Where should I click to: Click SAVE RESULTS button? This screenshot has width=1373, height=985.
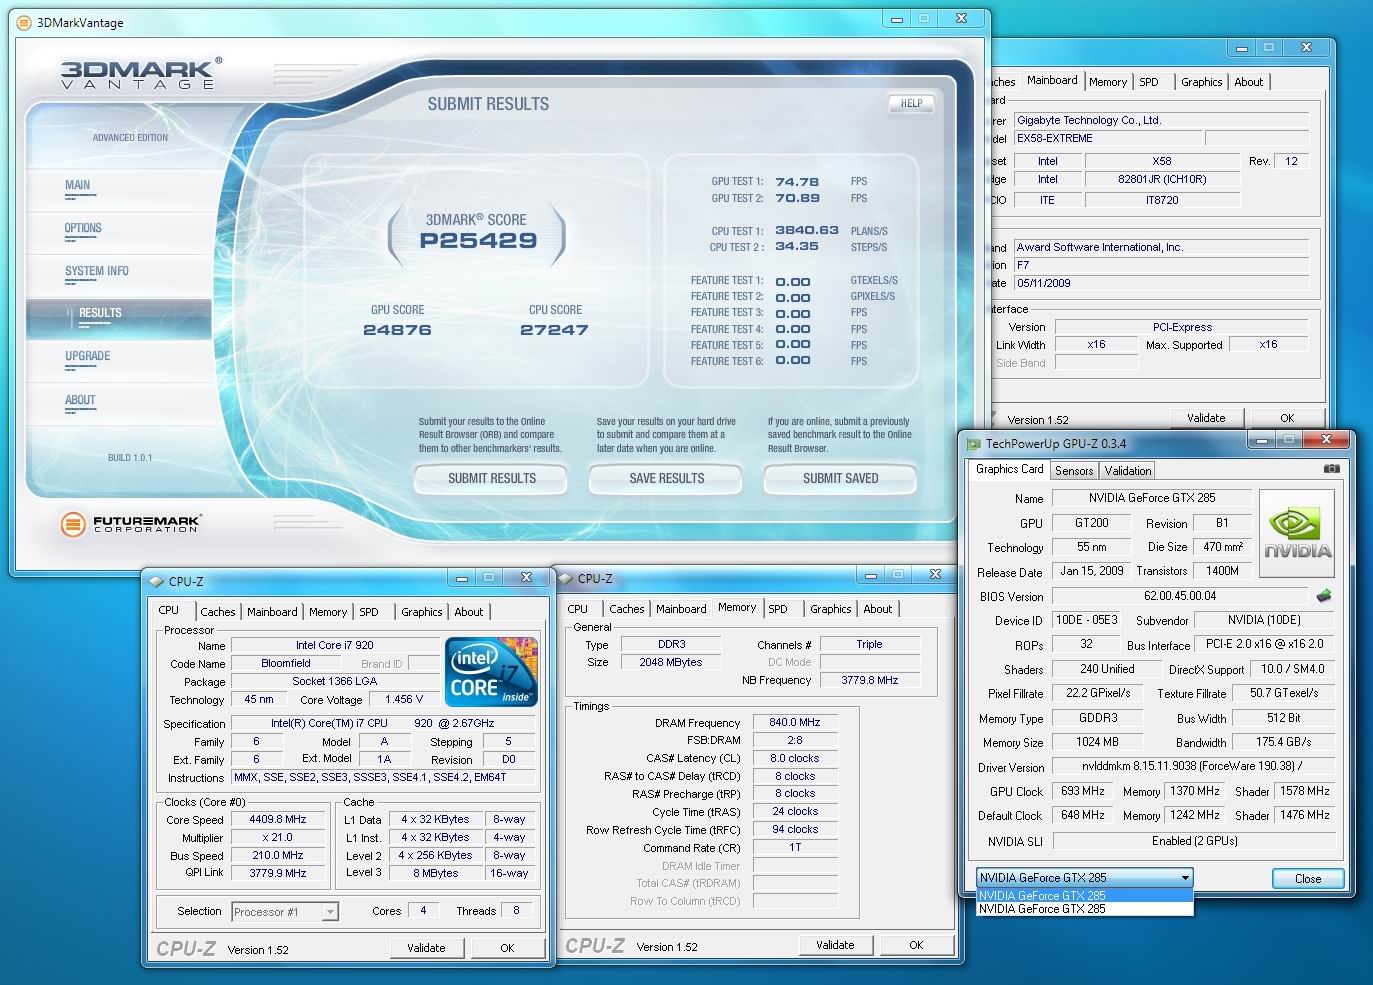[666, 479]
